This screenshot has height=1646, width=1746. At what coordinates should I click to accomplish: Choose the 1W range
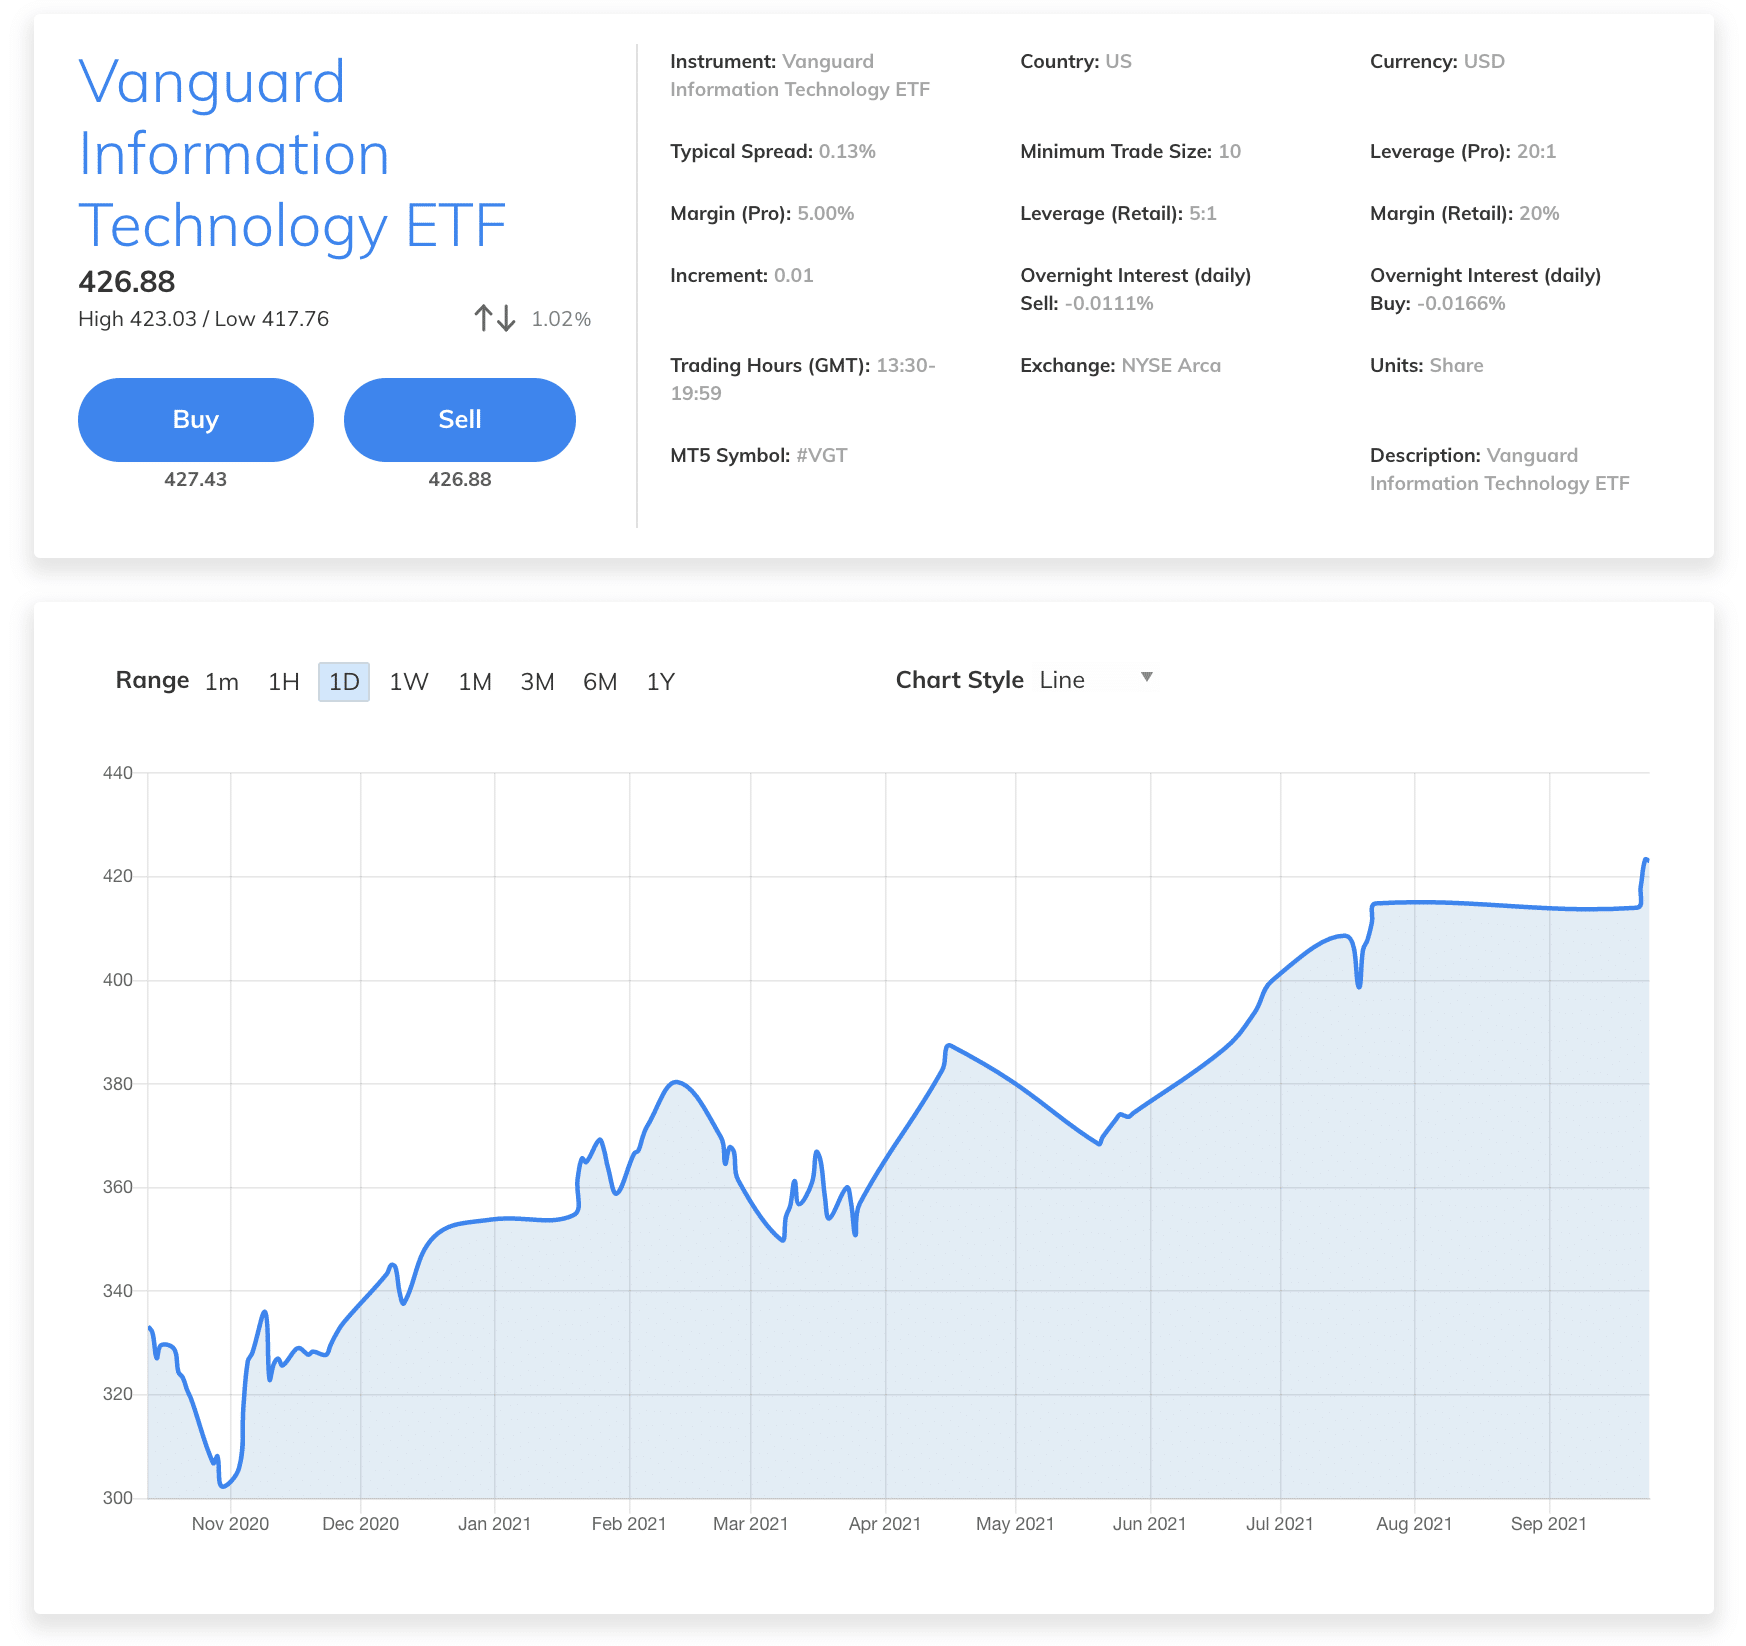point(408,682)
